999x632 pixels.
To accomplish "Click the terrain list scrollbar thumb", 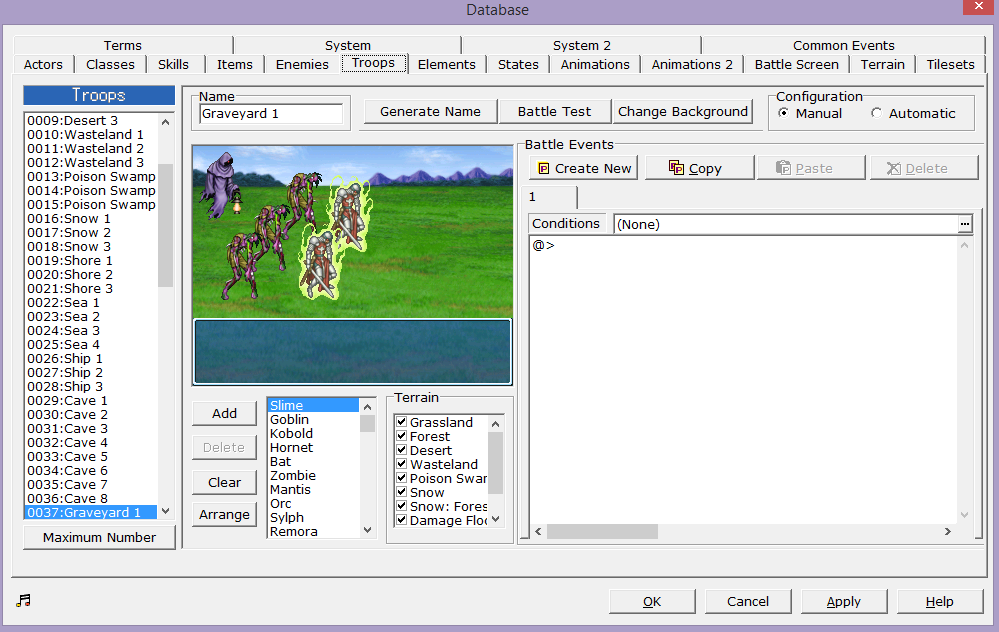I will click(x=496, y=463).
